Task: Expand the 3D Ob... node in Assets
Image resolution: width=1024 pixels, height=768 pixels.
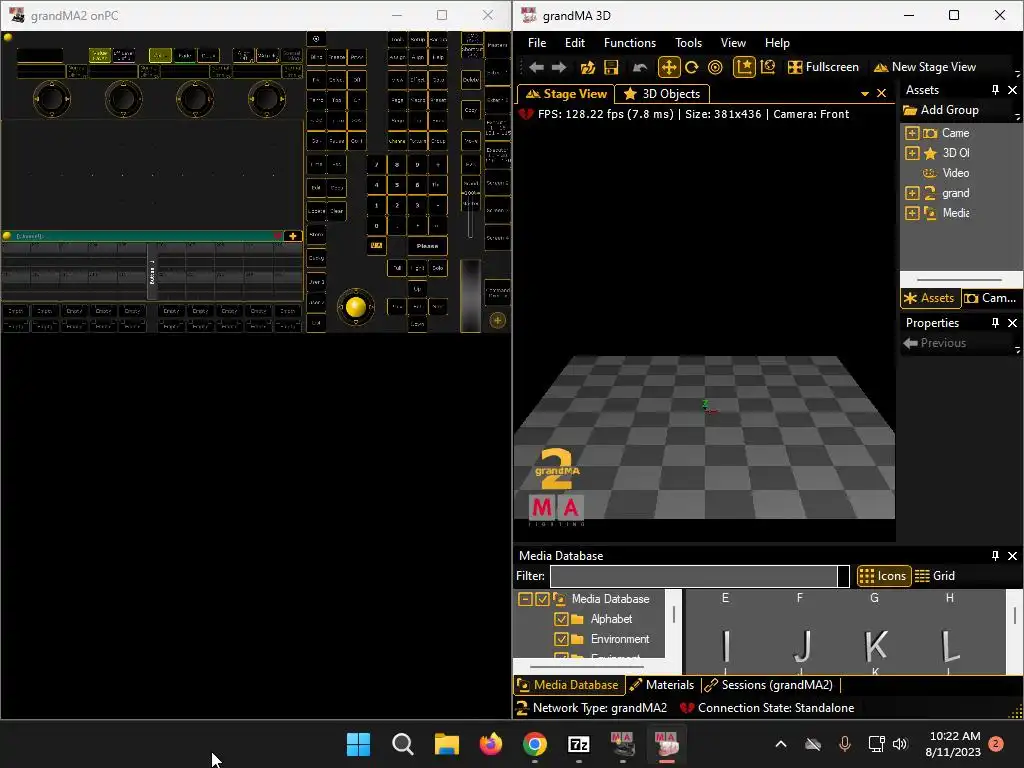Action: [912, 153]
